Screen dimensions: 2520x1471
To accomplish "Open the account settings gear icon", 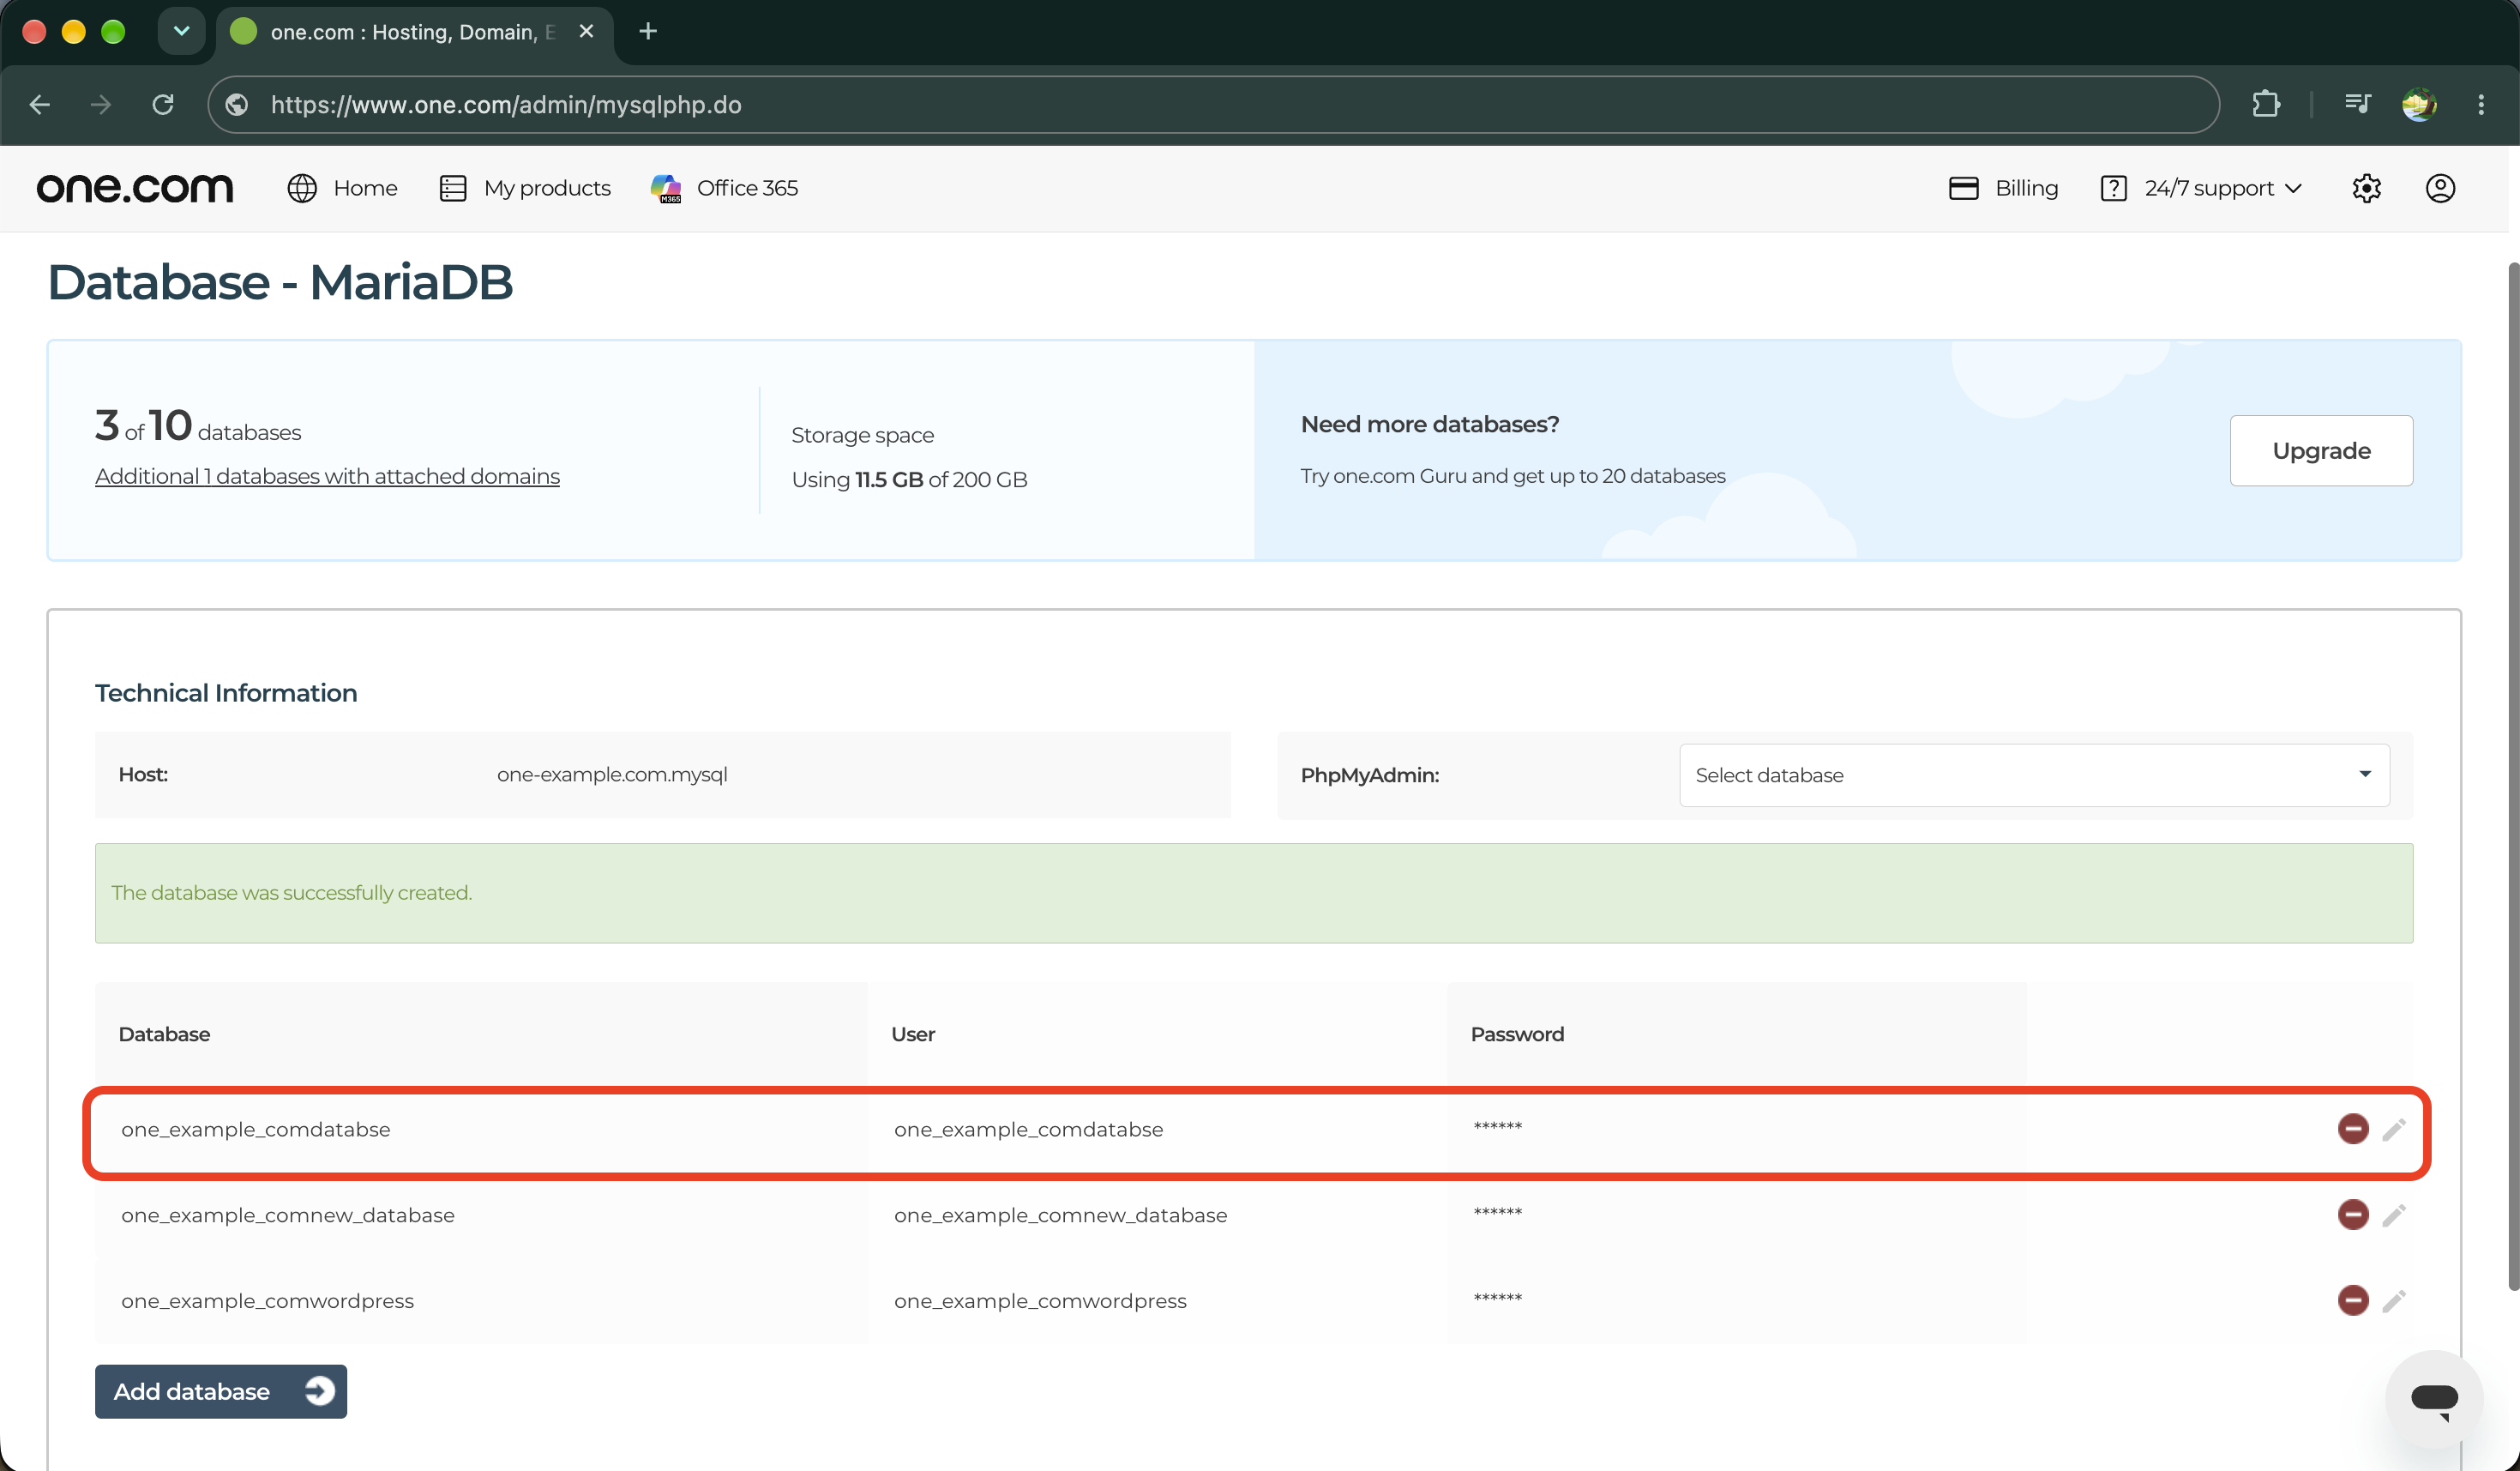I will pyautogui.click(x=2366, y=188).
